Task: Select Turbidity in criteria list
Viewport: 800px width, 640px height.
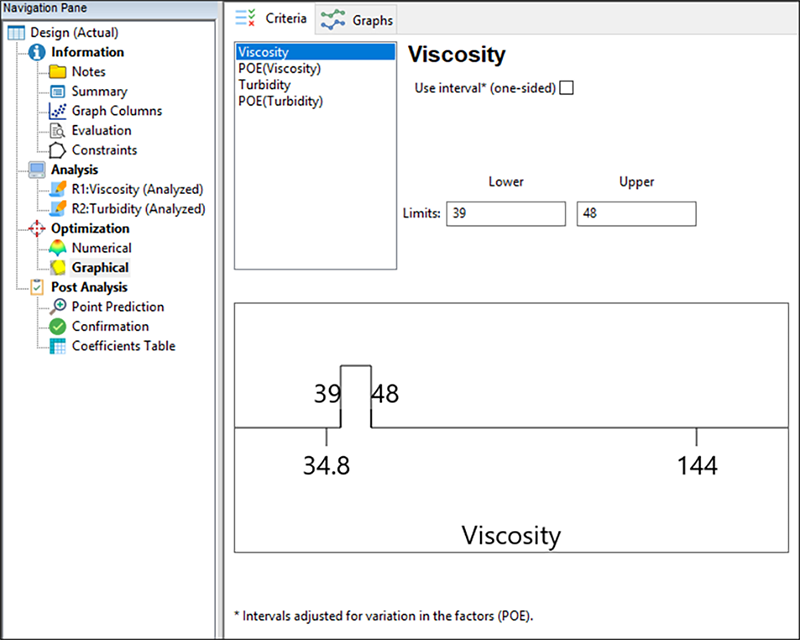Action: point(265,85)
